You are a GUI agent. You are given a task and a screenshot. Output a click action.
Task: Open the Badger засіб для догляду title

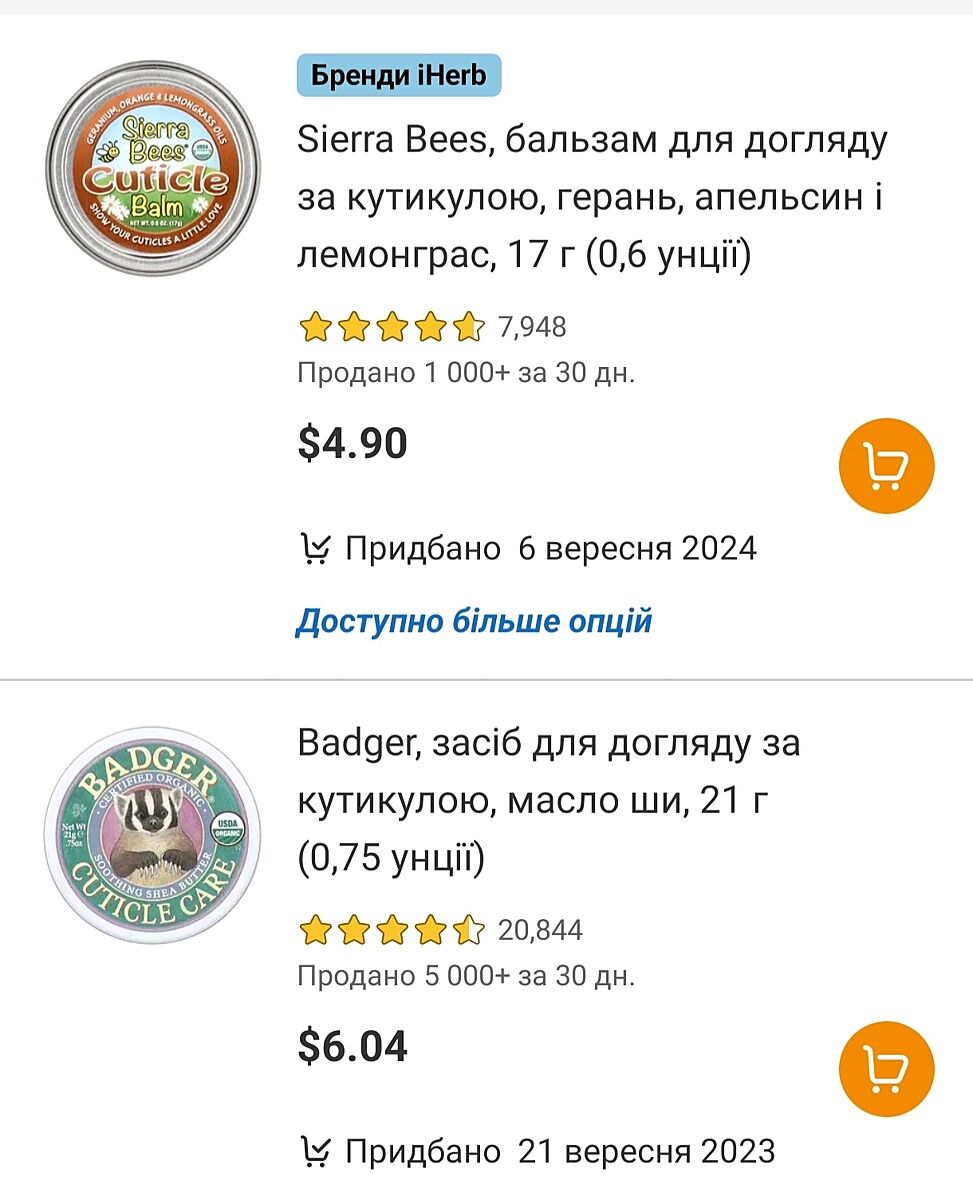click(x=548, y=801)
